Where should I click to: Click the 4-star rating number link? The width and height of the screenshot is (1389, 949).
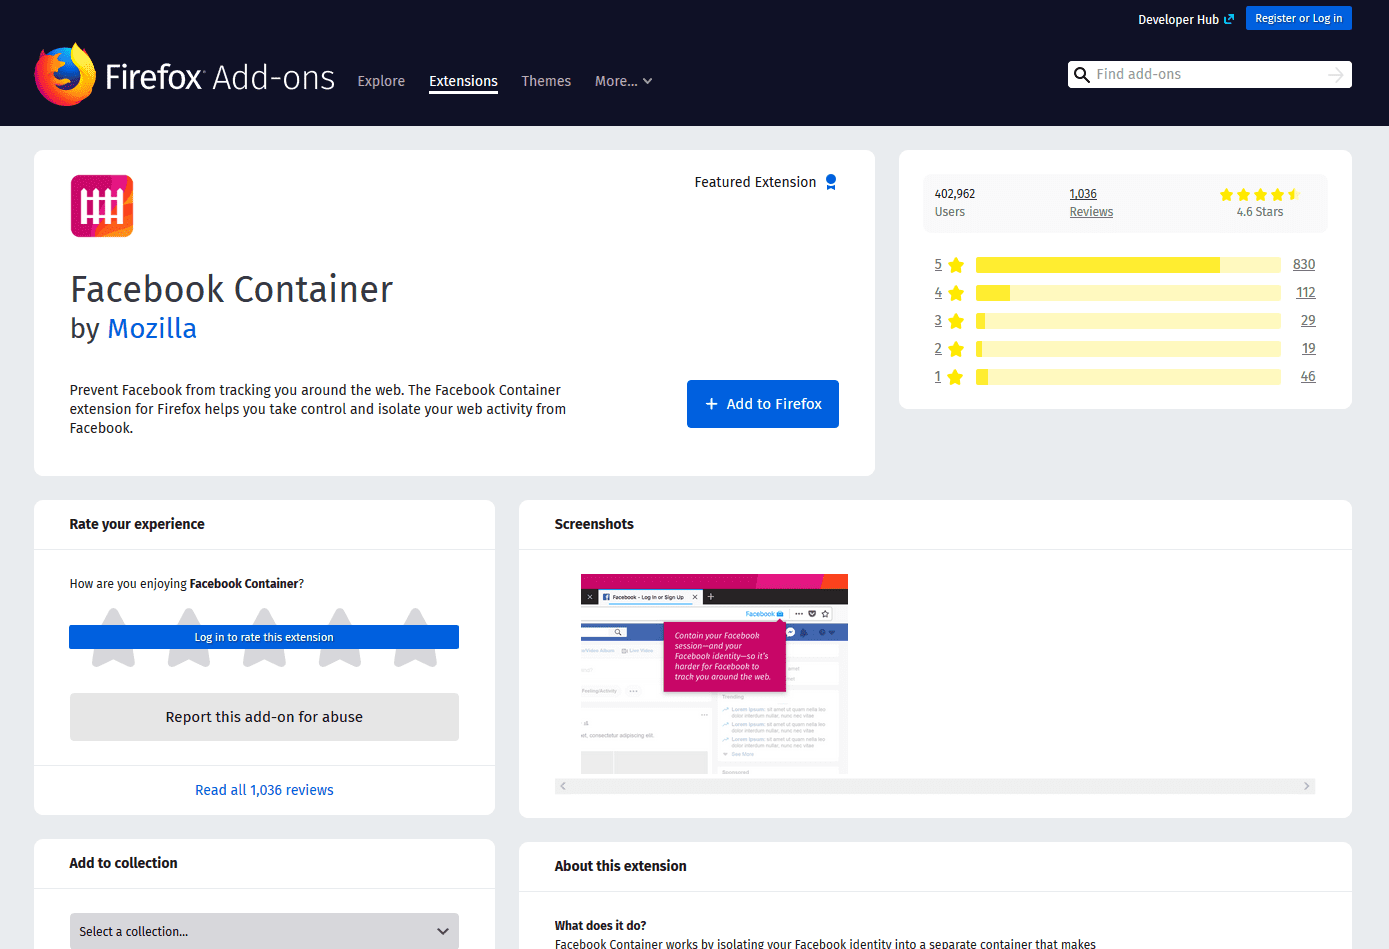(x=938, y=293)
